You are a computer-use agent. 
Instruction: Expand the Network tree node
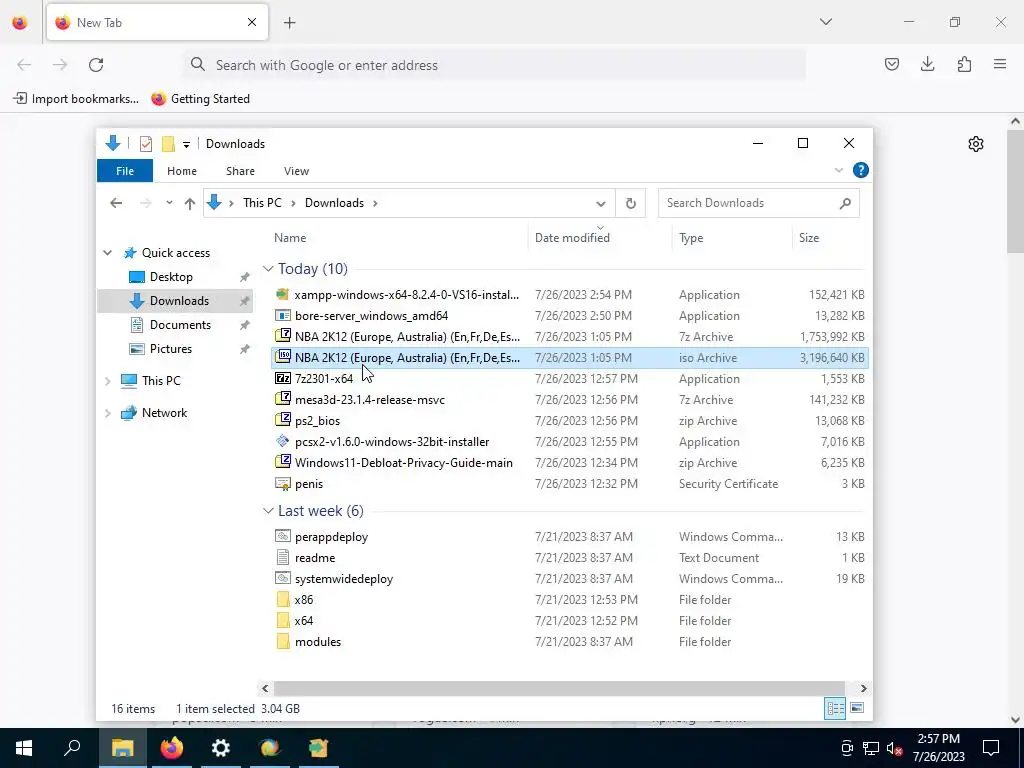(x=108, y=413)
